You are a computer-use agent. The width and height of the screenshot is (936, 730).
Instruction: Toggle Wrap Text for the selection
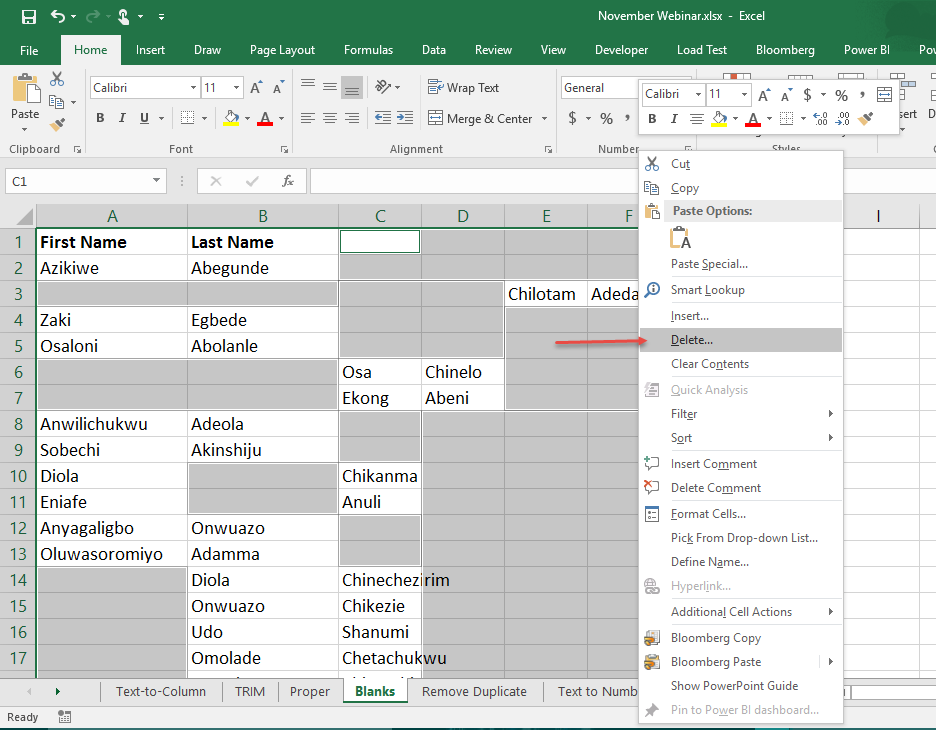[463, 88]
